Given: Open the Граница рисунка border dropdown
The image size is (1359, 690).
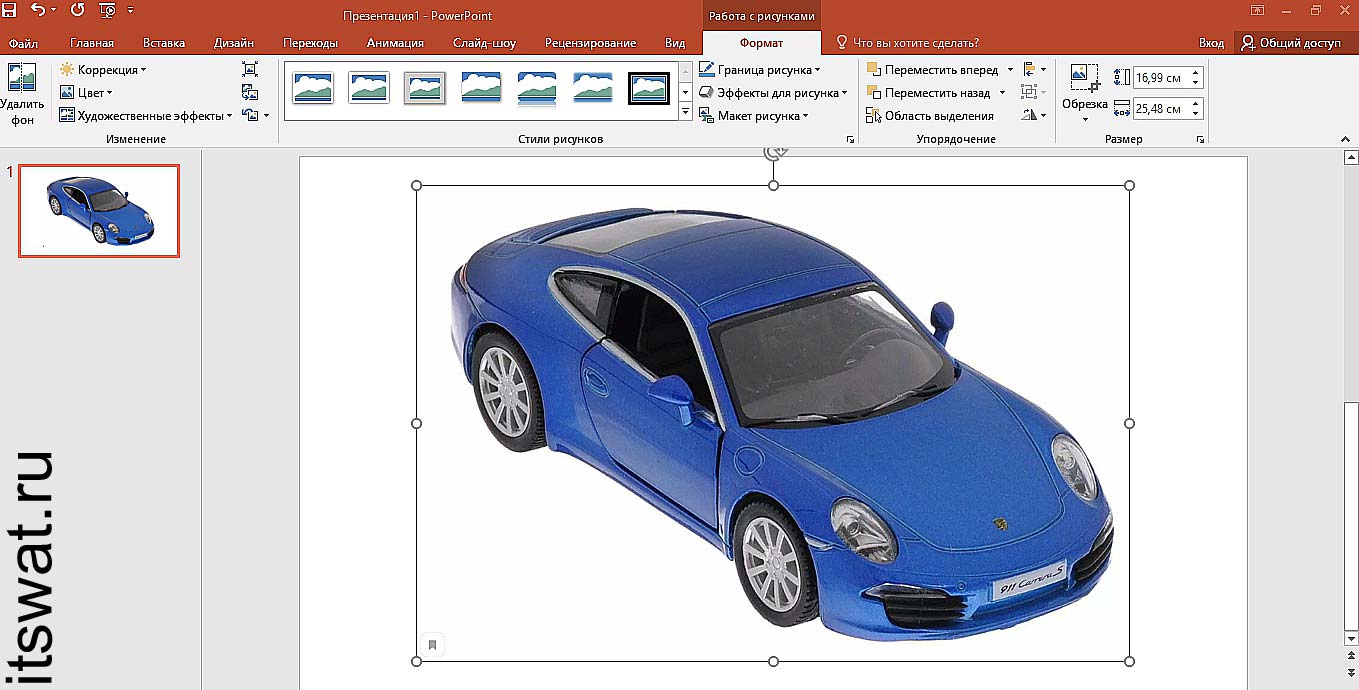Looking at the screenshot, I should coord(760,70).
